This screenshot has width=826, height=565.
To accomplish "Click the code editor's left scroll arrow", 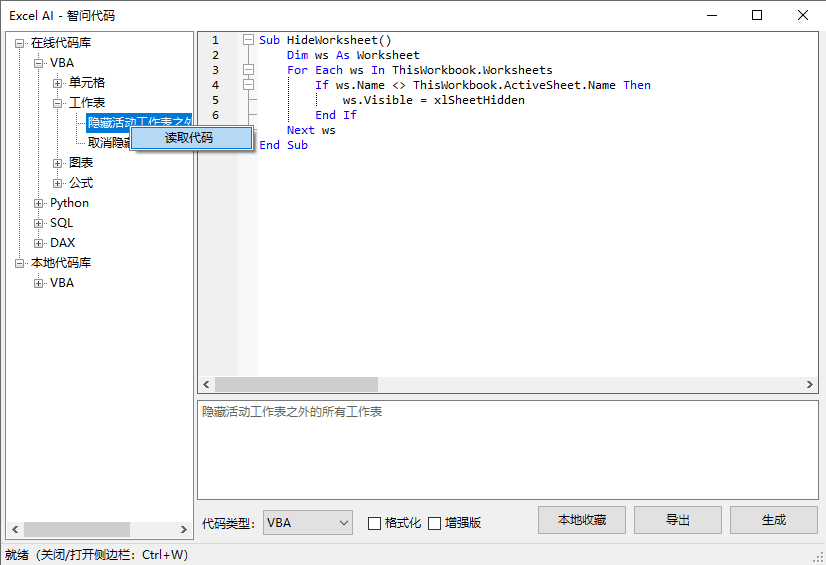I will [206, 384].
